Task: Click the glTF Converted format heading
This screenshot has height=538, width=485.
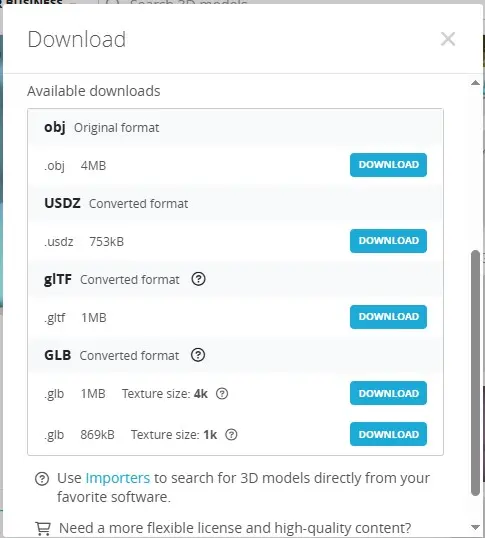Action: [x=112, y=279]
